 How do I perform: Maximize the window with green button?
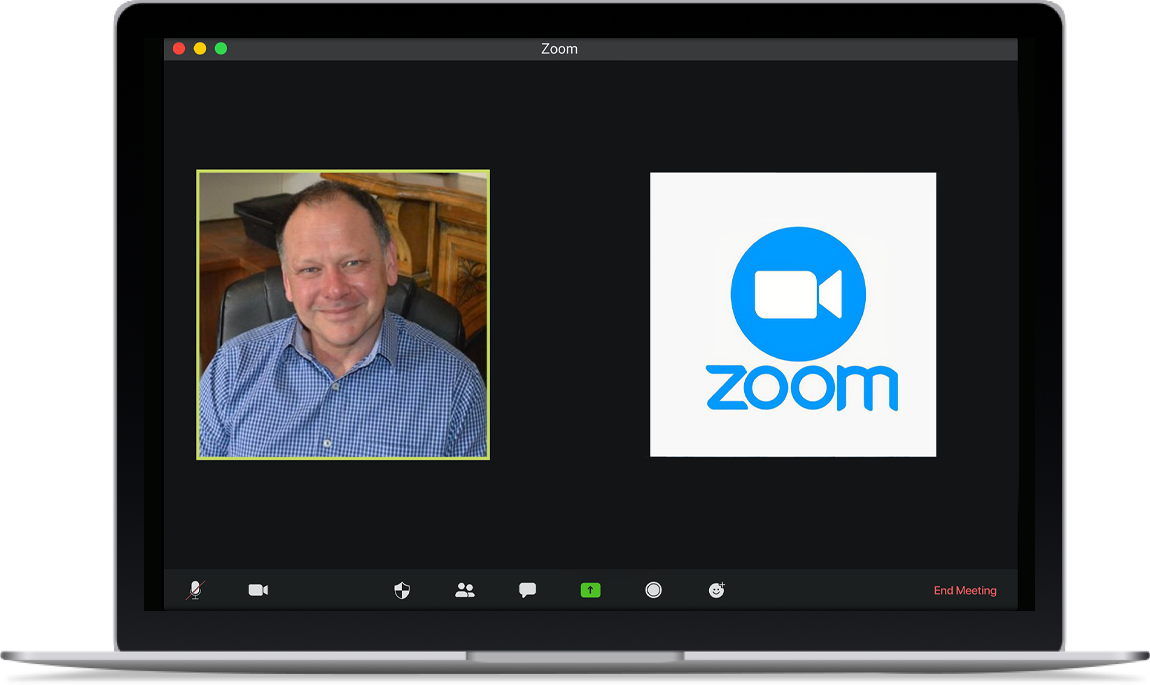(221, 48)
